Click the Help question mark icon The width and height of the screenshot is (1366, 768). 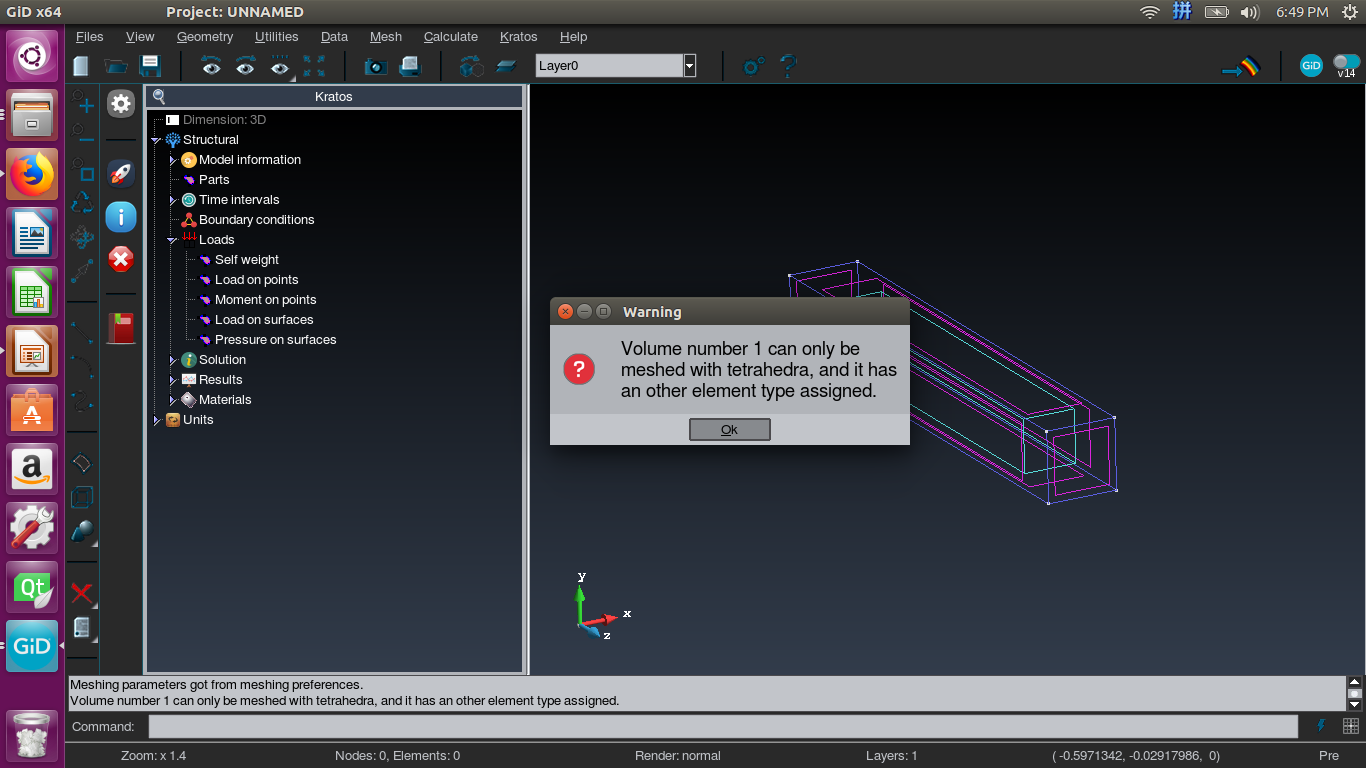pyautogui.click(x=787, y=66)
